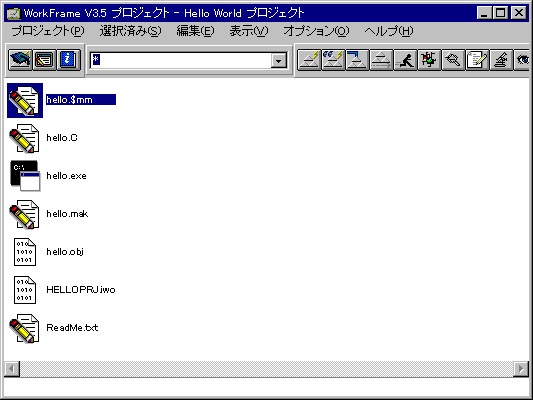Select the ReadMe.txt file

pos(72,328)
